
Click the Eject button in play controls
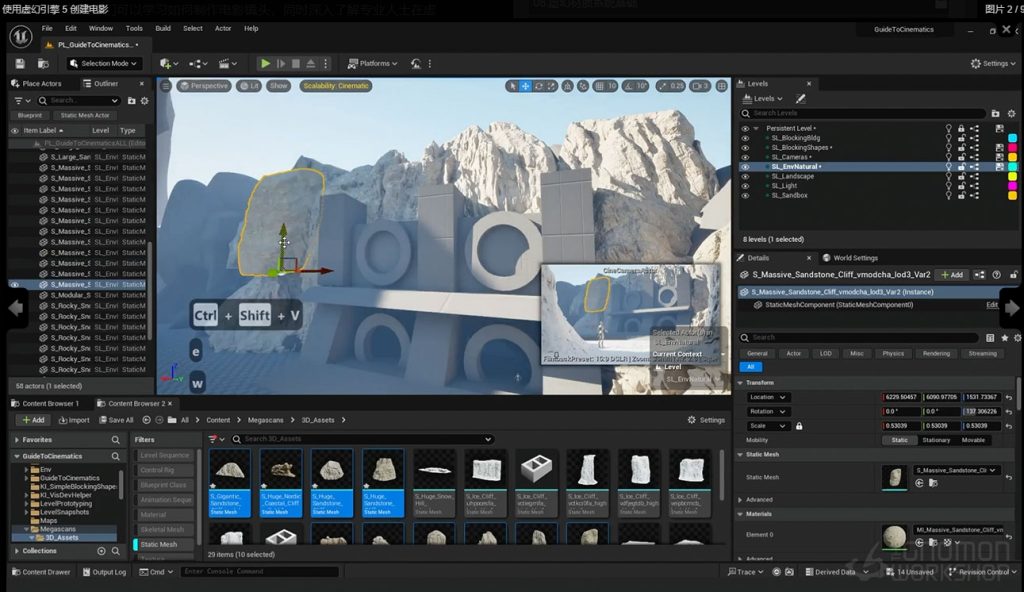[x=311, y=63]
